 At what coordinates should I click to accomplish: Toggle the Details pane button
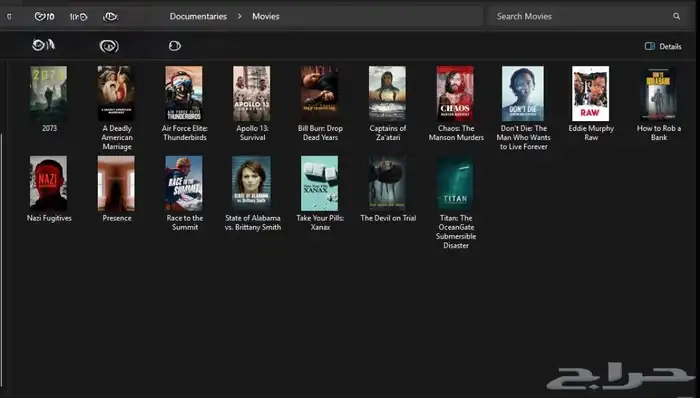click(663, 46)
